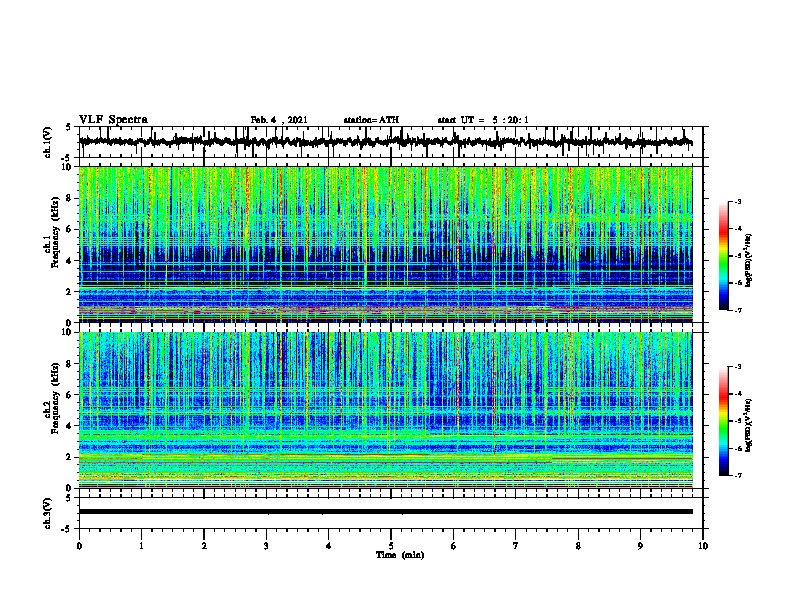Click the ch.3 flat black waveform trace

click(386, 512)
